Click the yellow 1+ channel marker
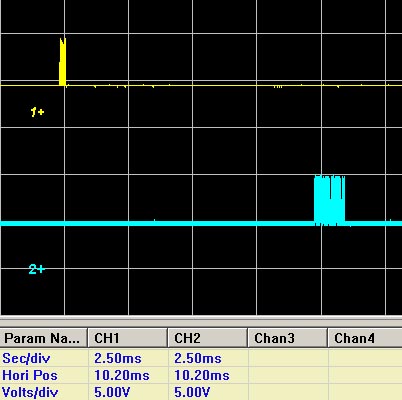This screenshot has width=402, height=400. (37, 112)
